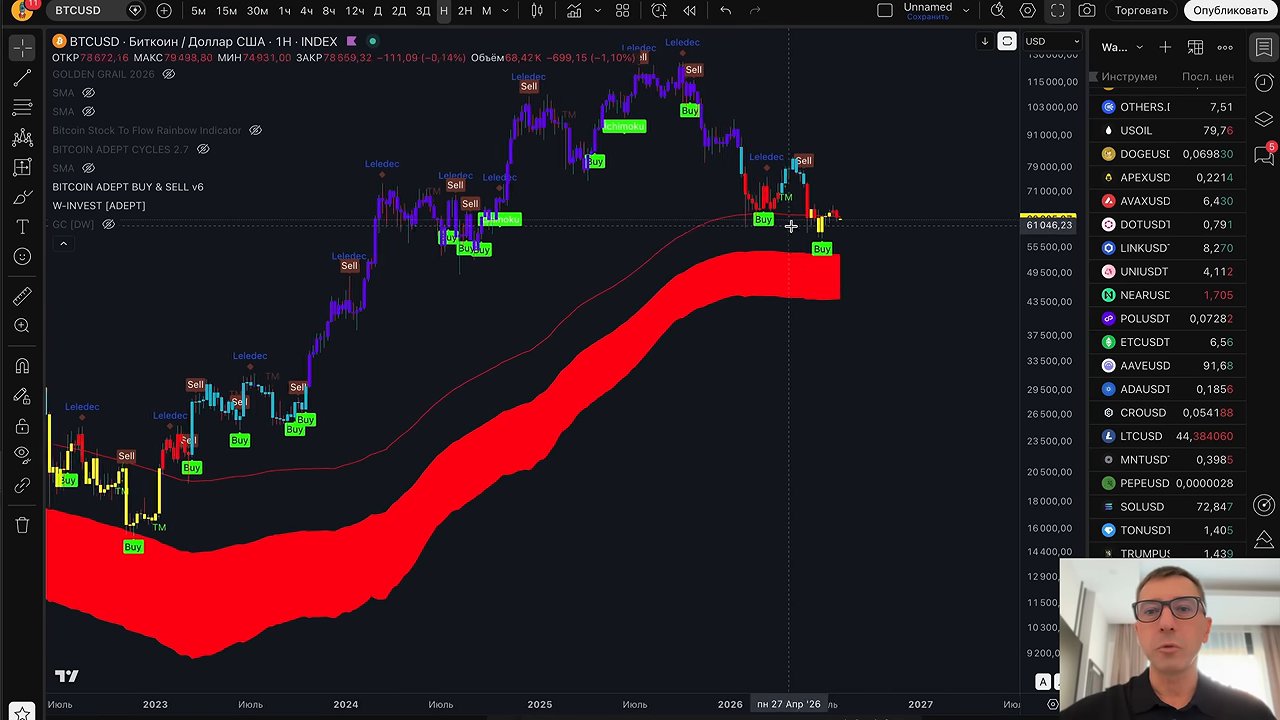The image size is (1280, 720).
Task: Toggle lock all drawing tools
Action: 22,426
